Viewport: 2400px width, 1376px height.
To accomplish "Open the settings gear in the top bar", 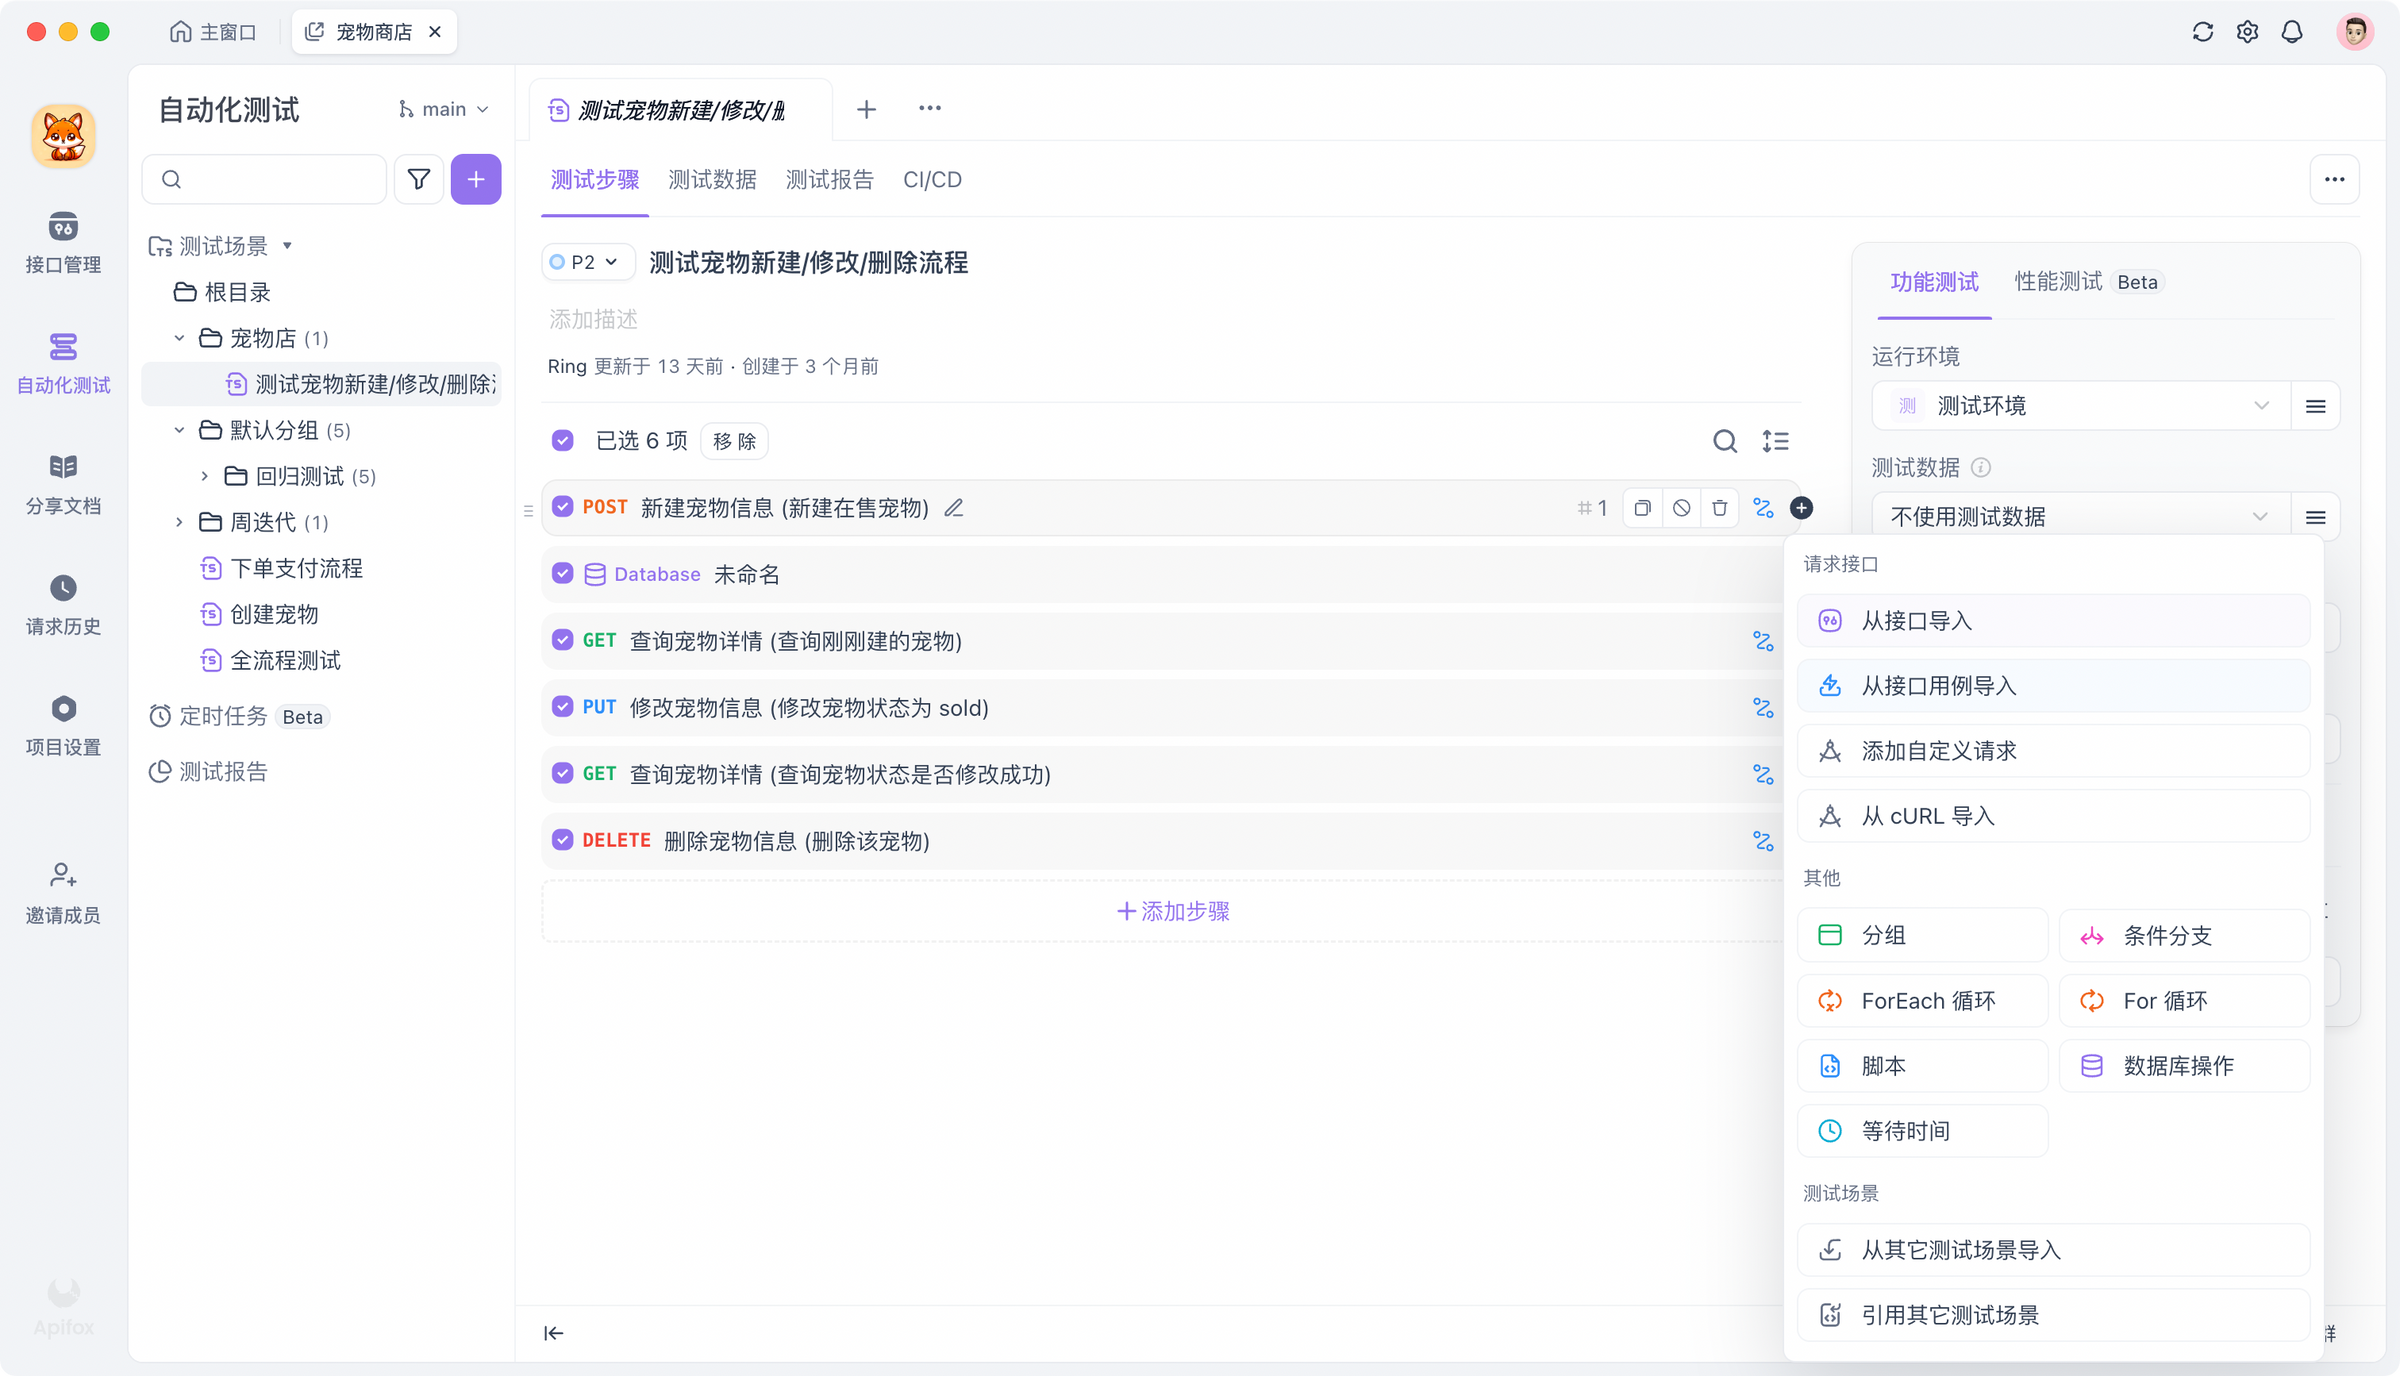I will pos(2247,31).
